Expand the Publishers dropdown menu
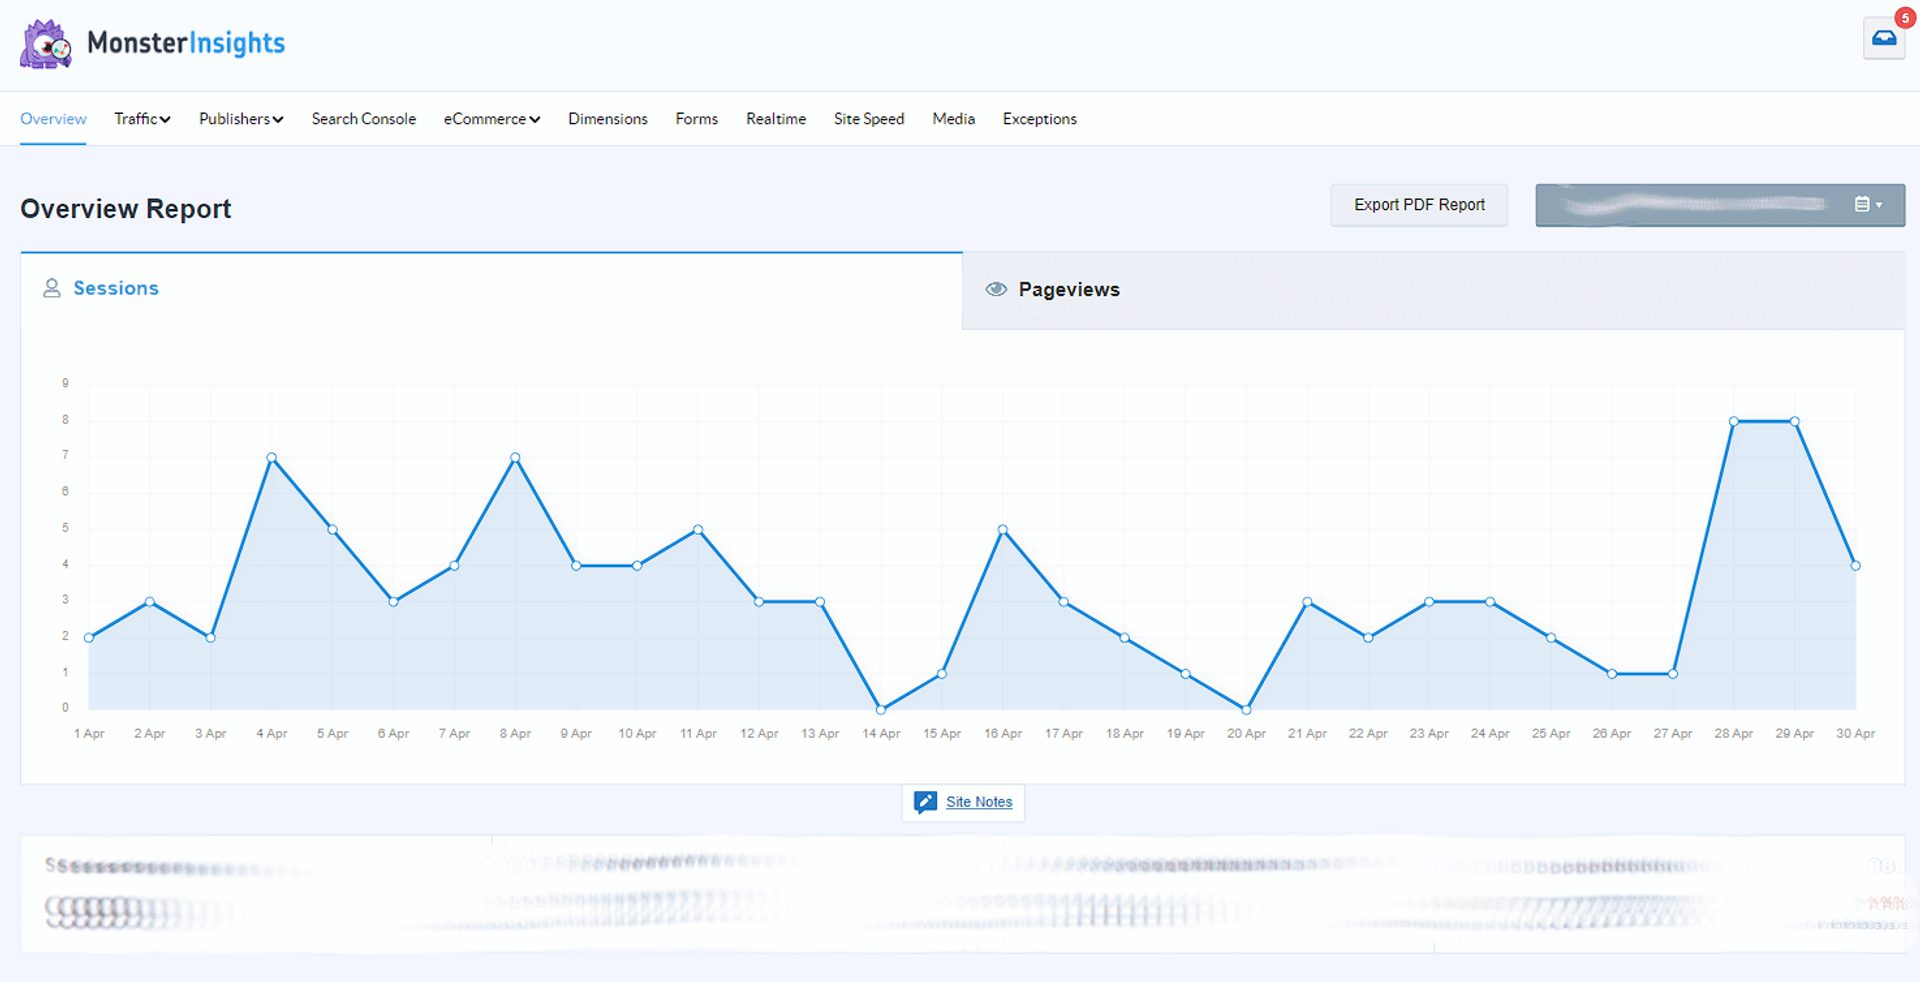 pos(240,119)
